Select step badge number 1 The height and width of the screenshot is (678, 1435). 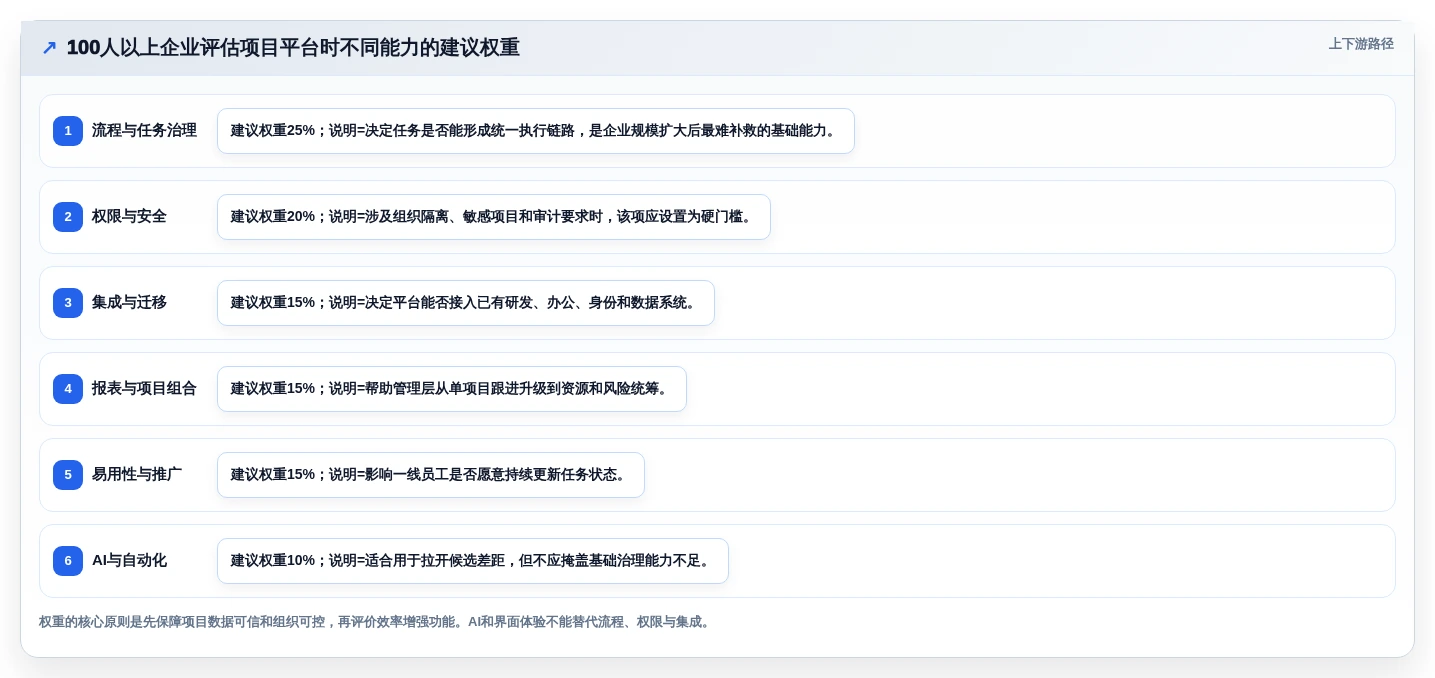(68, 131)
